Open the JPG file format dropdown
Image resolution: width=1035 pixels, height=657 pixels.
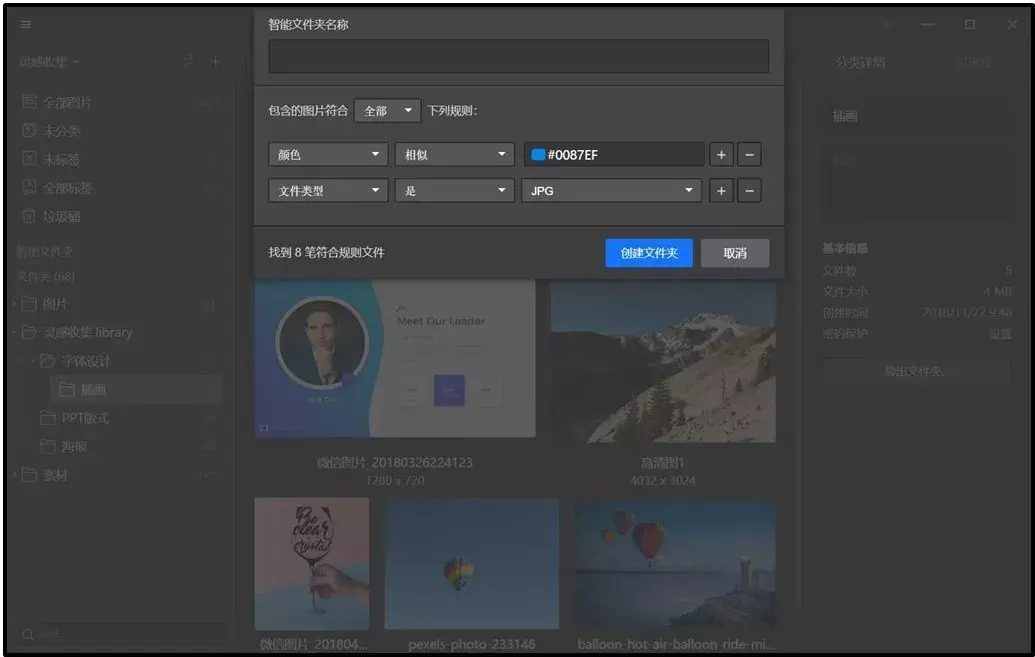coord(611,191)
